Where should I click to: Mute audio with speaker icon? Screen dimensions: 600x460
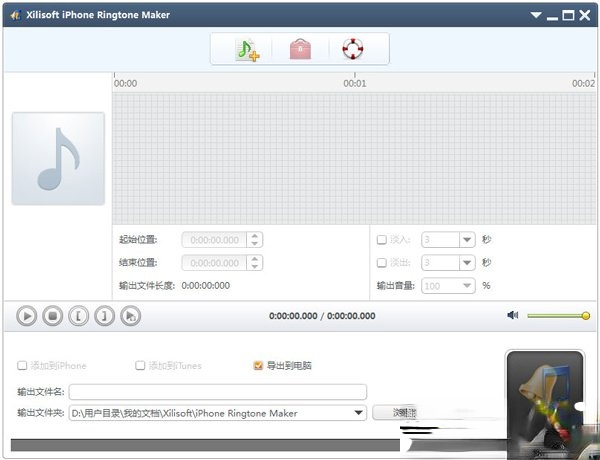coord(512,315)
